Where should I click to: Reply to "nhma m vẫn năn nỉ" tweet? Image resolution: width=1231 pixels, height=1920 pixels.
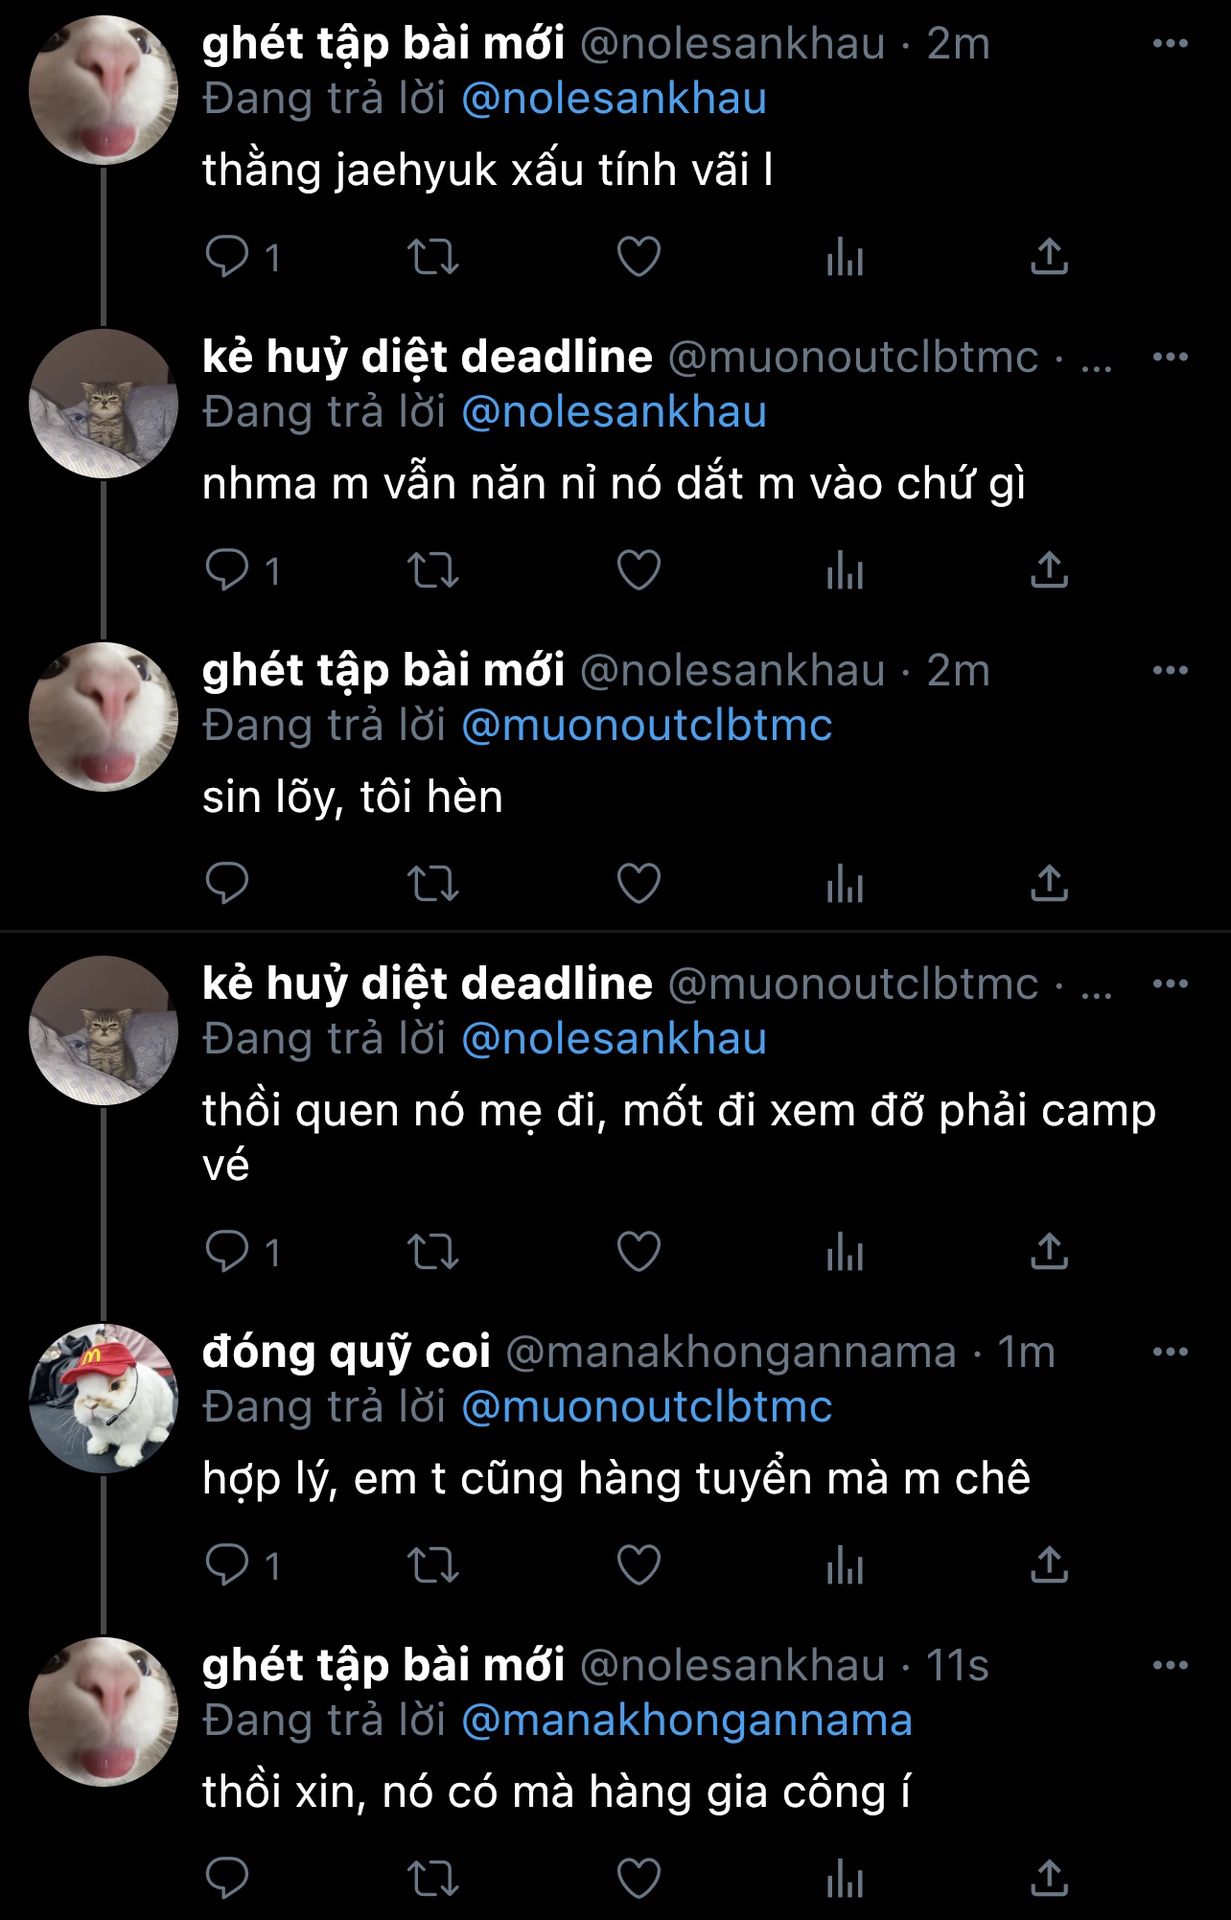click(x=227, y=570)
